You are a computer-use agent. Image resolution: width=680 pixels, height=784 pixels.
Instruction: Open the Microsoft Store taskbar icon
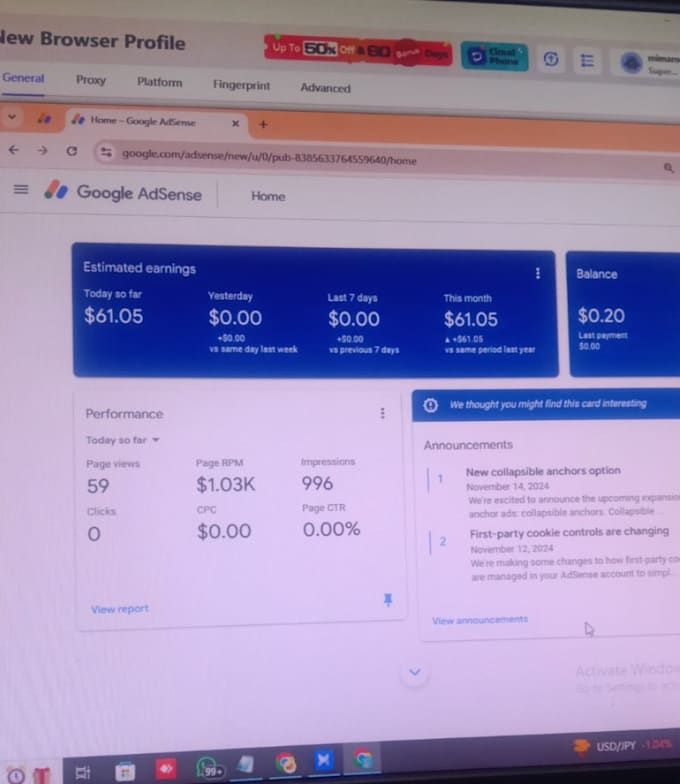(x=125, y=772)
